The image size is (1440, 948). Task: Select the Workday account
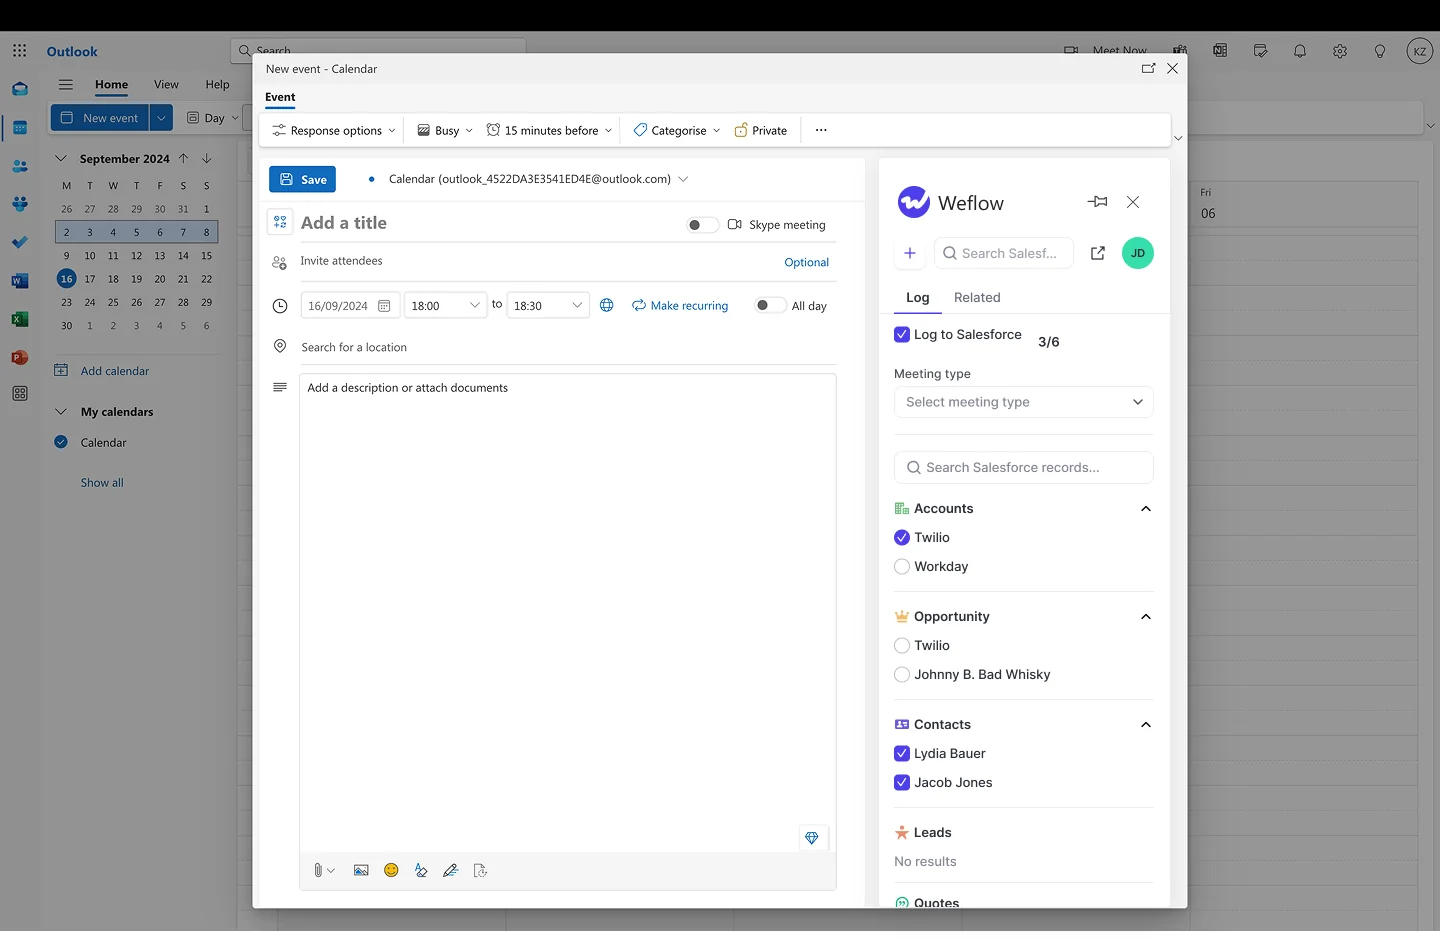point(902,566)
